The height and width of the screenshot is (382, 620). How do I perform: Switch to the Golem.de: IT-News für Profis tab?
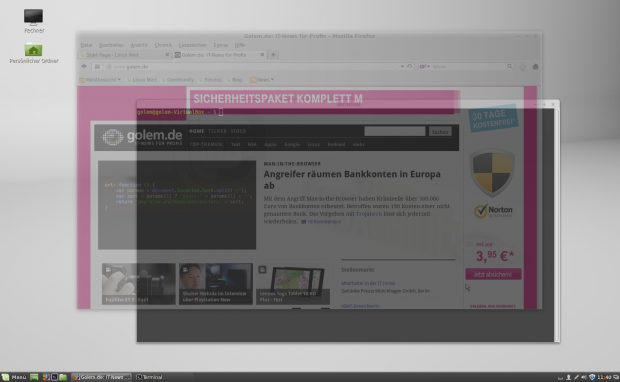coord(220,55)
